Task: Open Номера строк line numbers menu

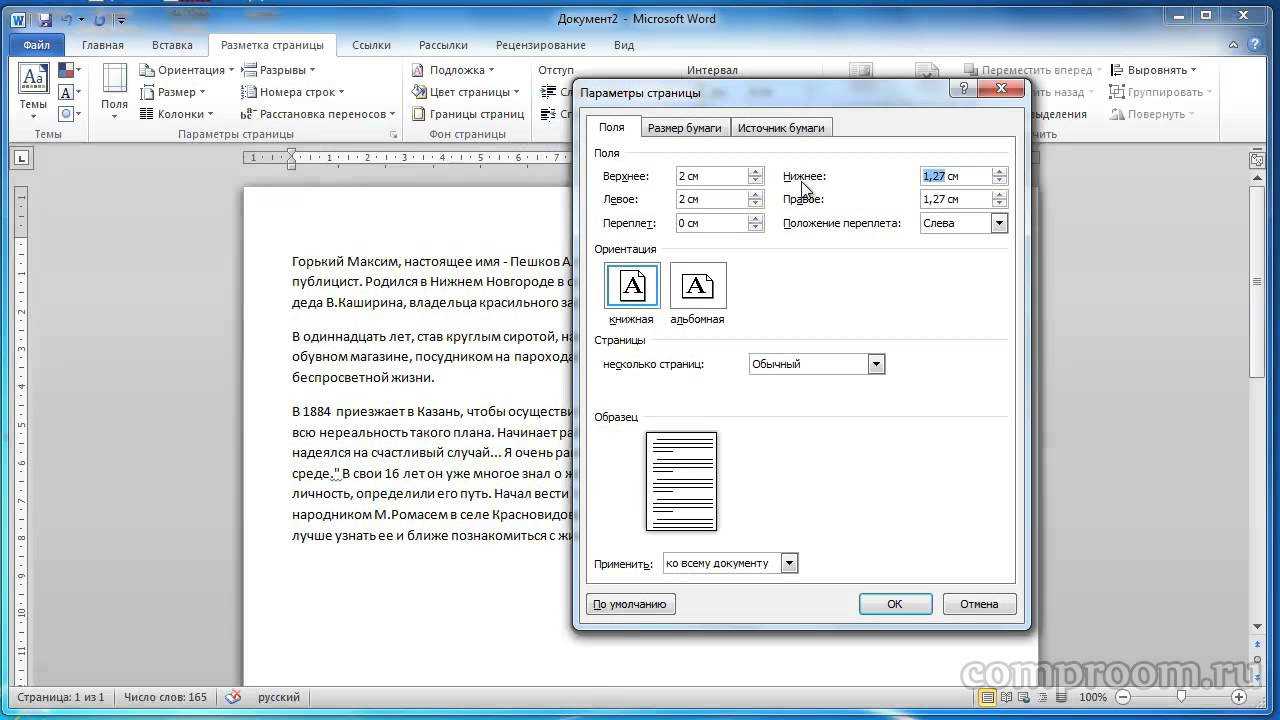Action: [x=293, y=92]
